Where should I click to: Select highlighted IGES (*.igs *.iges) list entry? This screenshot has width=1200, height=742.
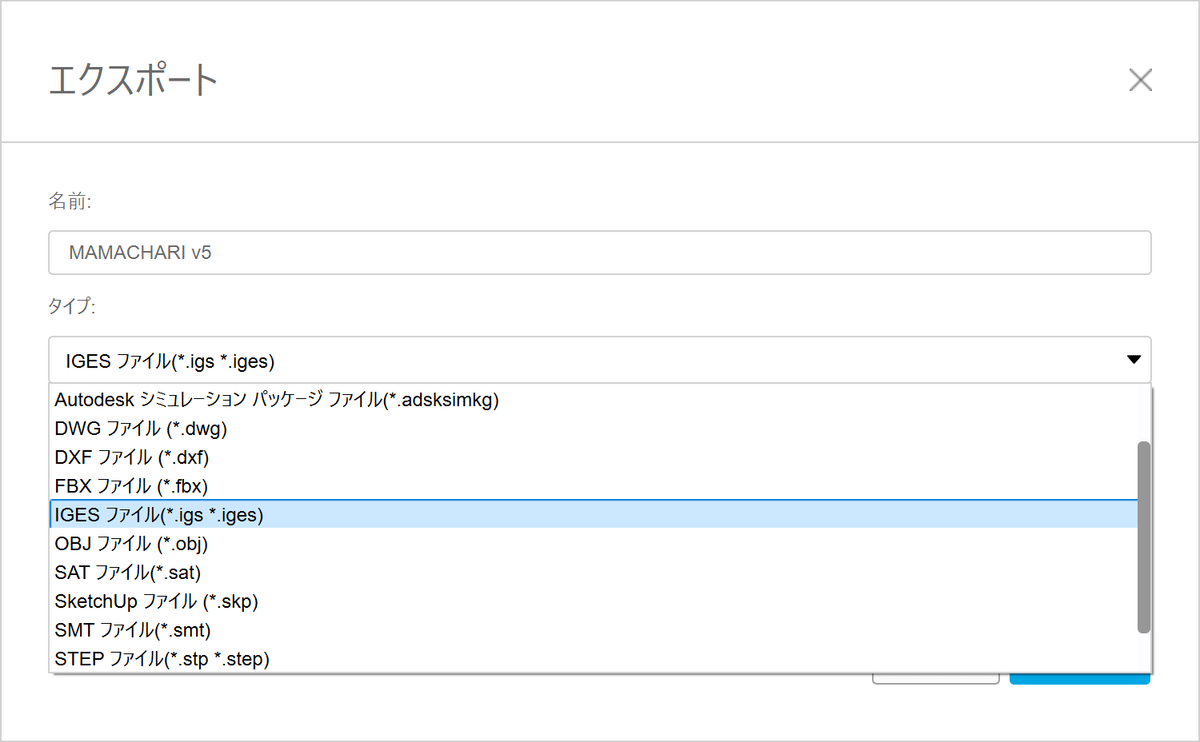click(x=159, y=515)
